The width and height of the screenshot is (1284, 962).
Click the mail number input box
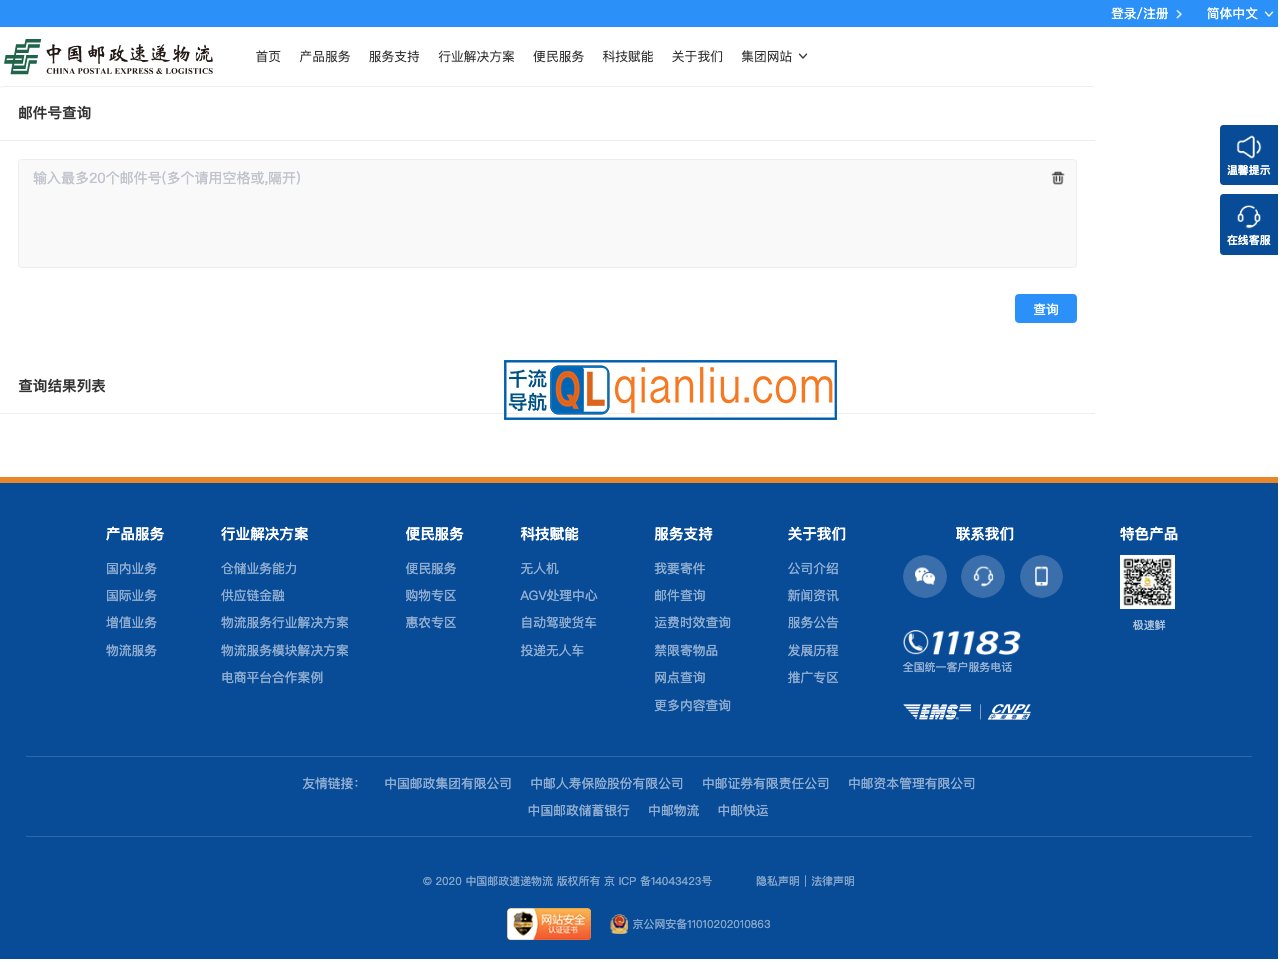click(x=547, y=213)
